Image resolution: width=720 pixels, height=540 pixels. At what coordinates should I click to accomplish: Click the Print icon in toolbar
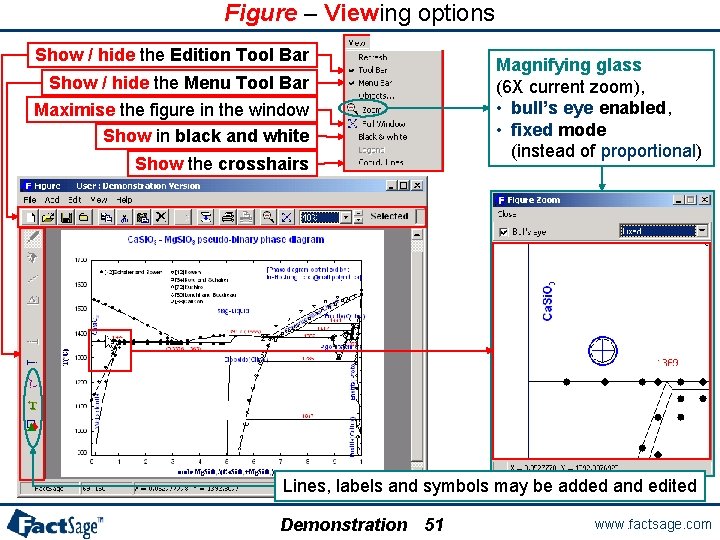[228, 217]
